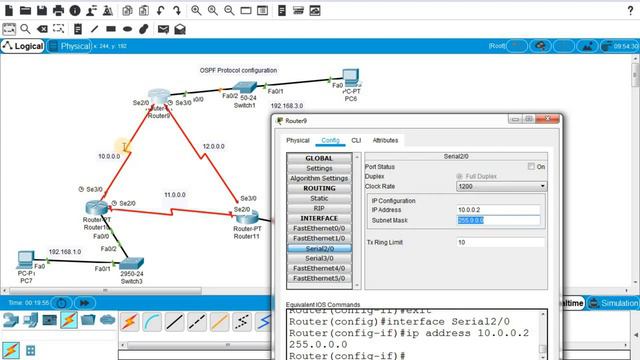640x360 pixels.
Task: Choose the Delete tool
Action: pyautogui.click(x=42, y=29)
